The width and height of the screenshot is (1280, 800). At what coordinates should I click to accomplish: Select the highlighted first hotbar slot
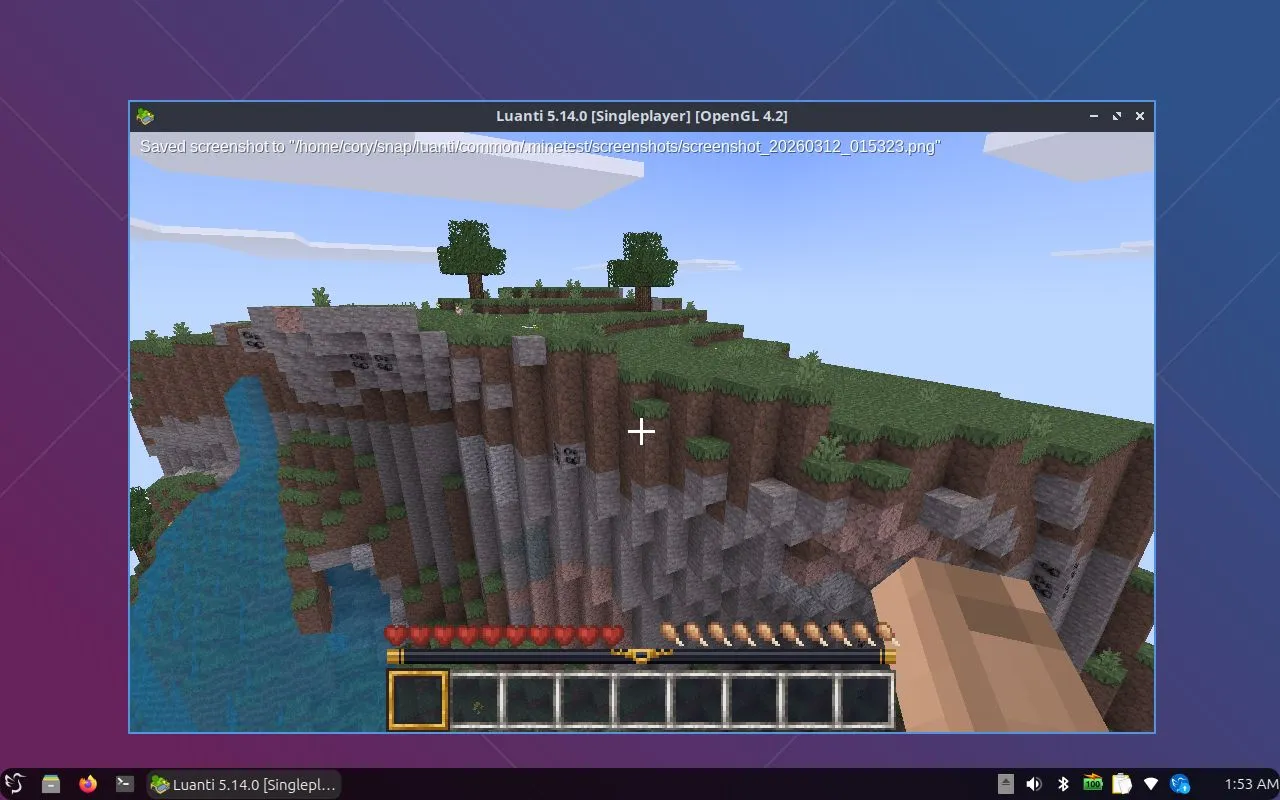coord(417,700)
